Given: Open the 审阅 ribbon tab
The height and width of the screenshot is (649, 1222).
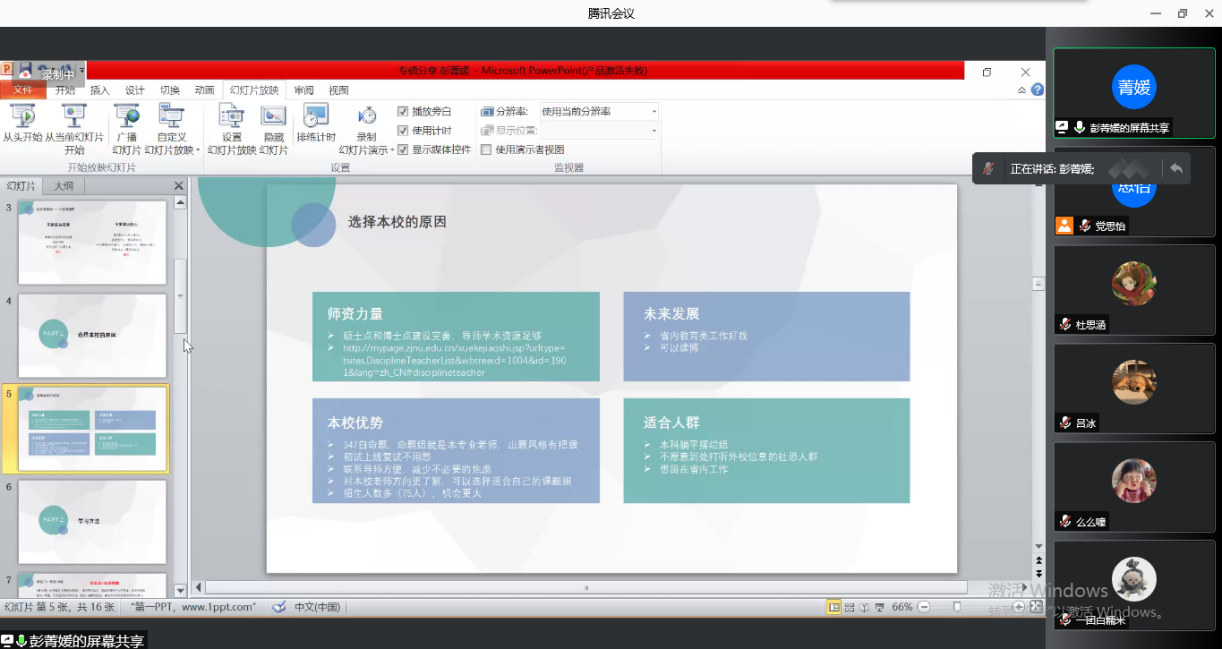Looking at the screenshot, I should [303, 90].
